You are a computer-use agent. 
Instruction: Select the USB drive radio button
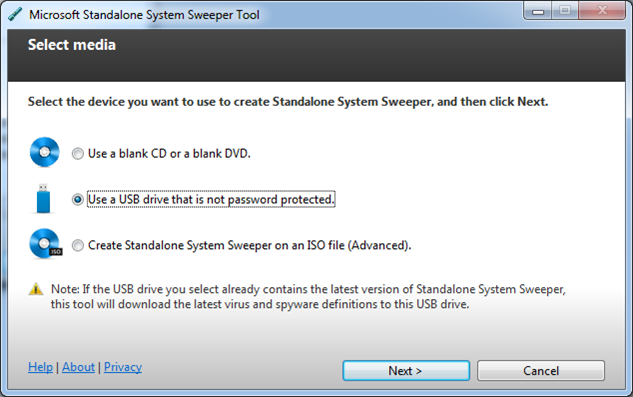click(78, 200)
